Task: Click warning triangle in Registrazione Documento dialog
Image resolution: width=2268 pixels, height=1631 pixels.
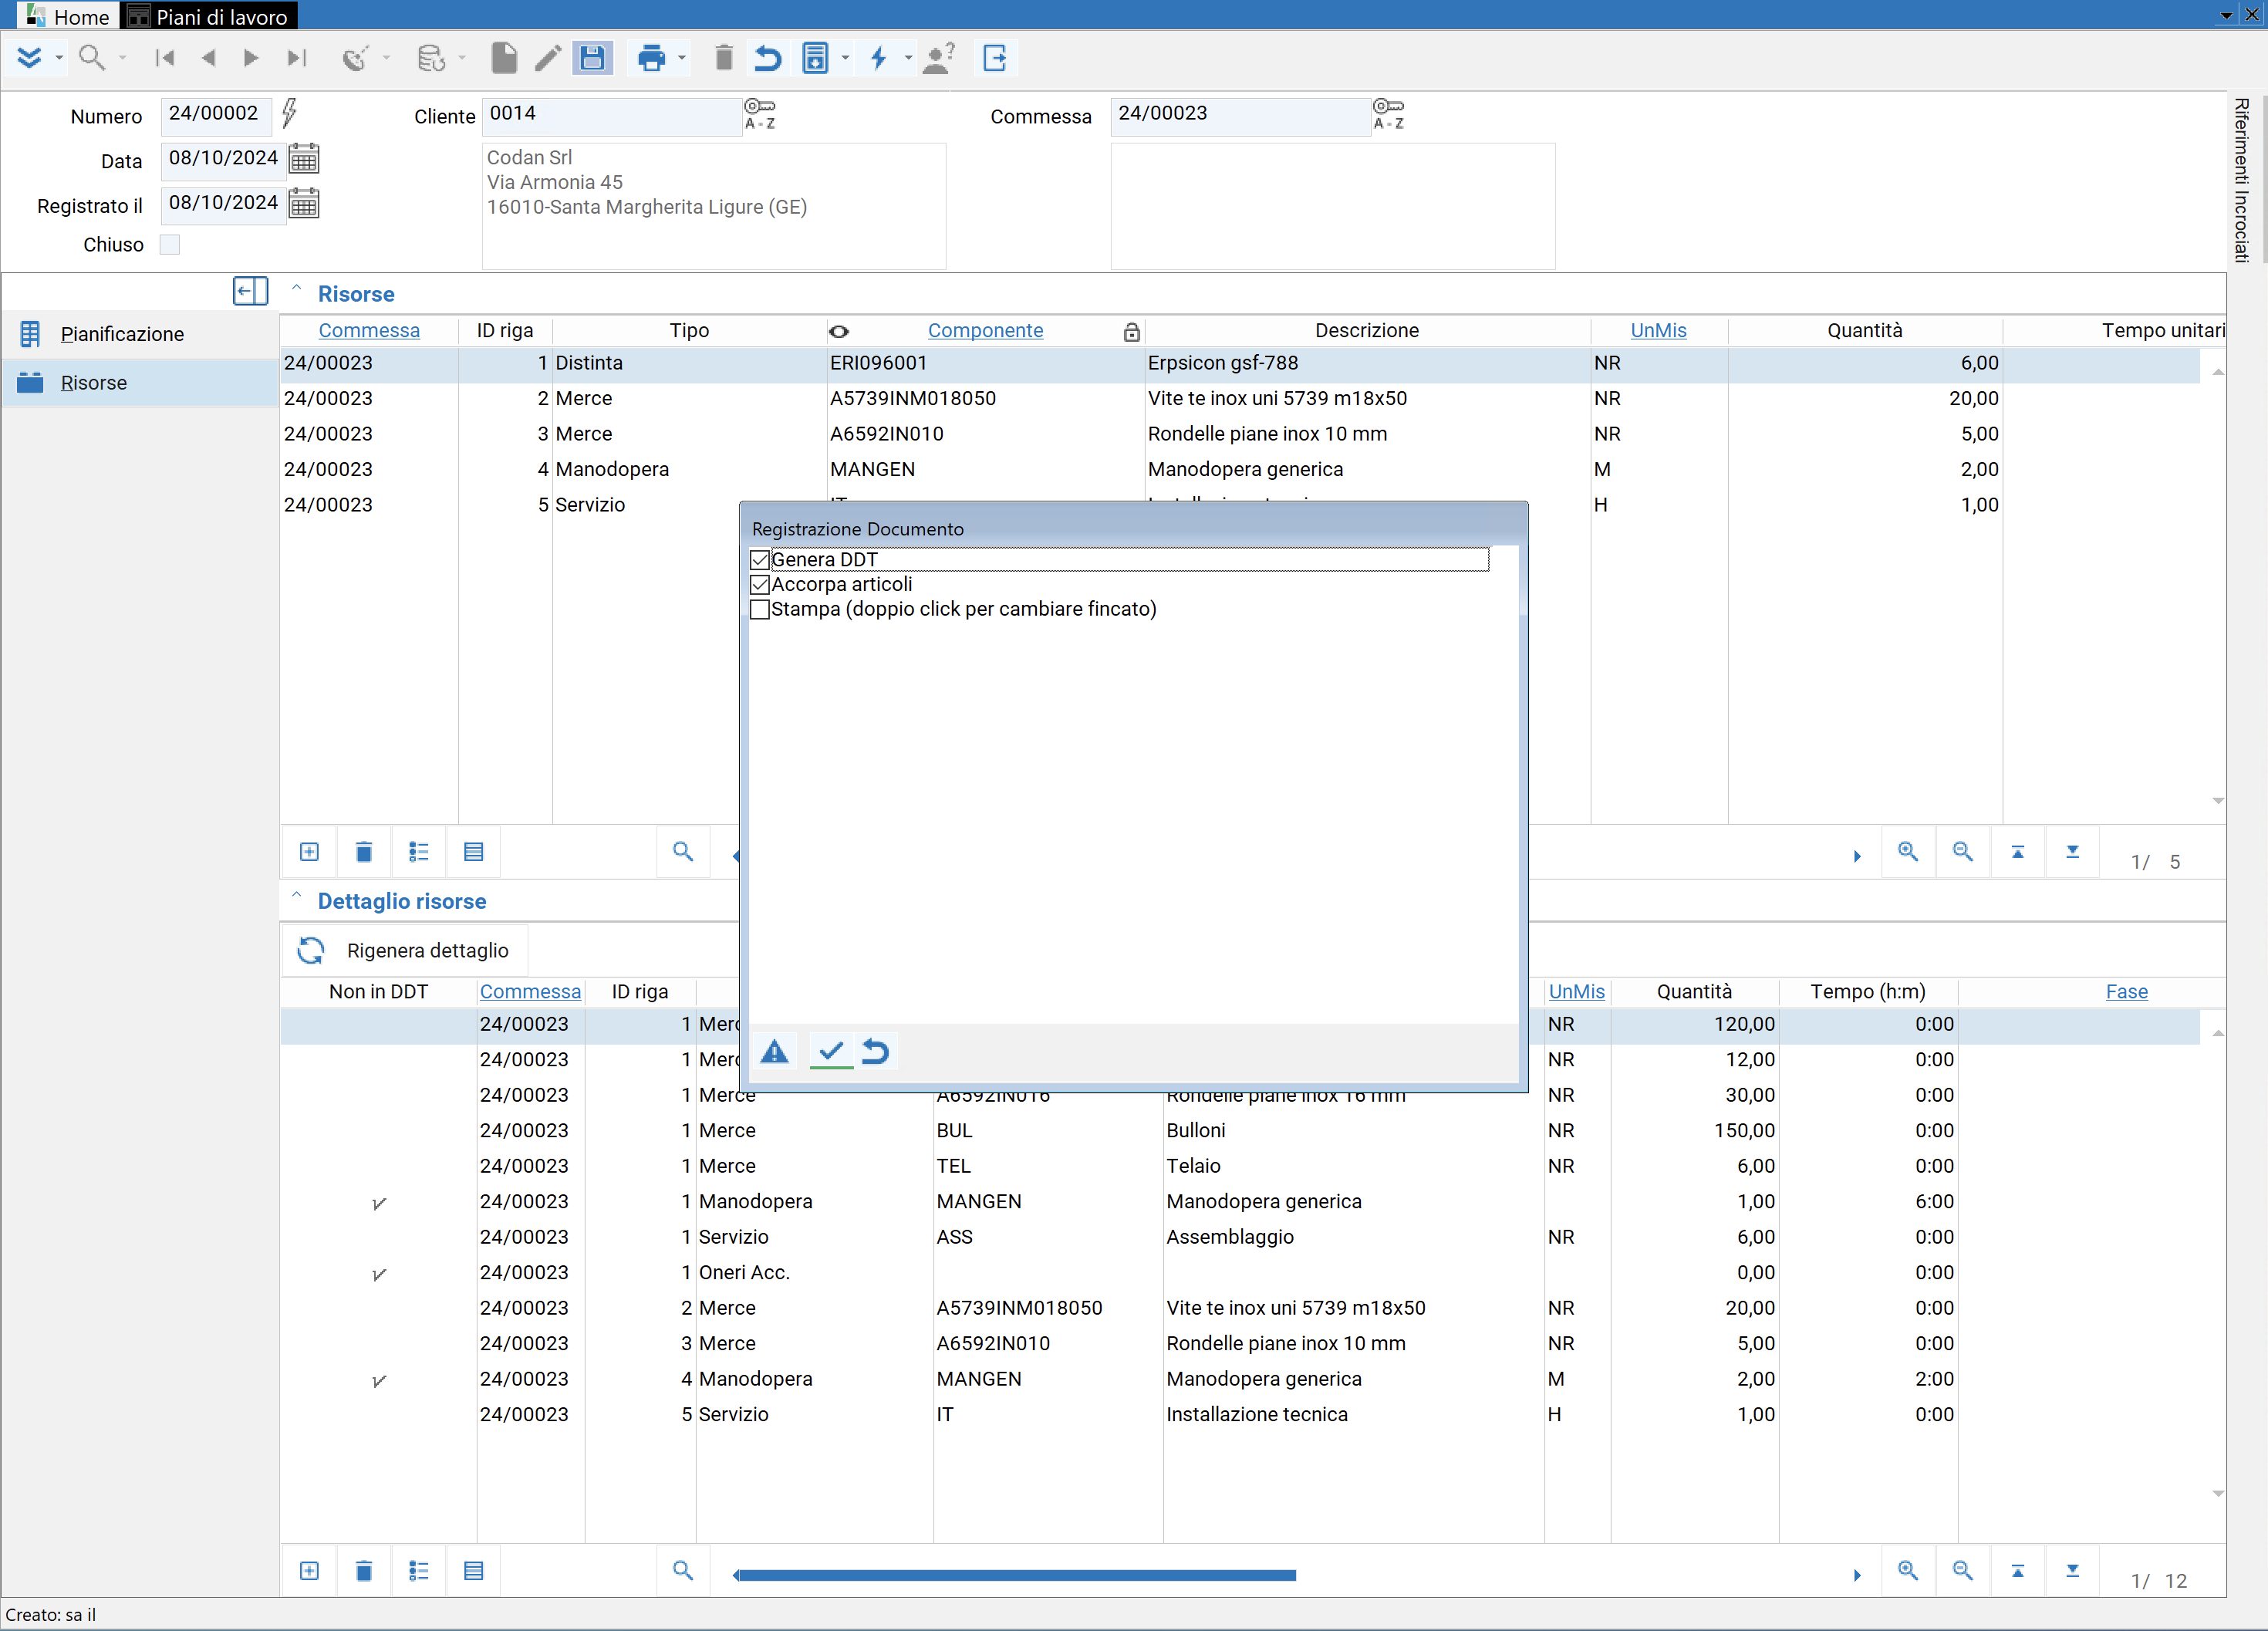Action: pyautogui.click(x=775, y=1051)
